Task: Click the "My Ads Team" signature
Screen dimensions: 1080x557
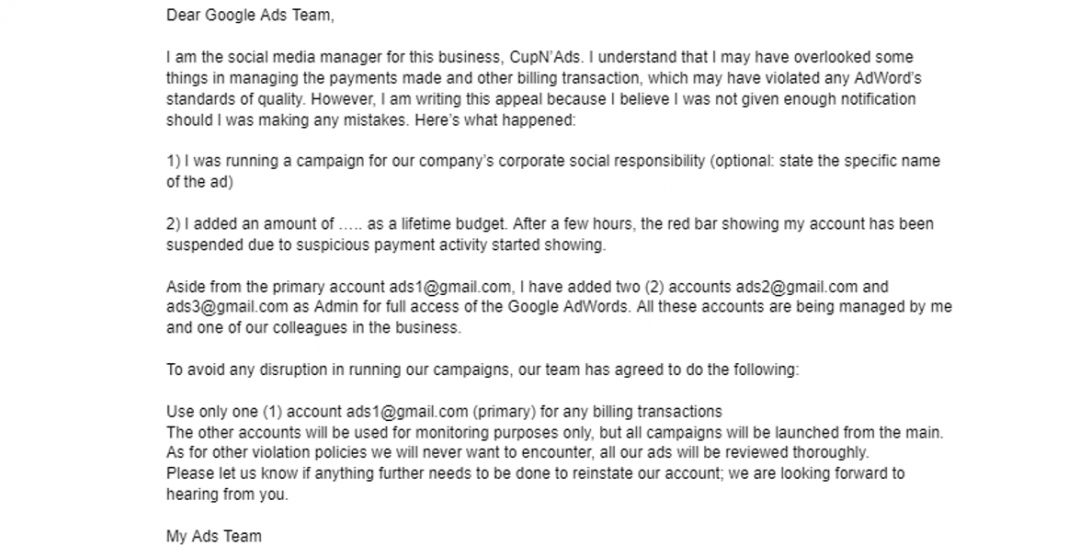Action: [214, 537]
